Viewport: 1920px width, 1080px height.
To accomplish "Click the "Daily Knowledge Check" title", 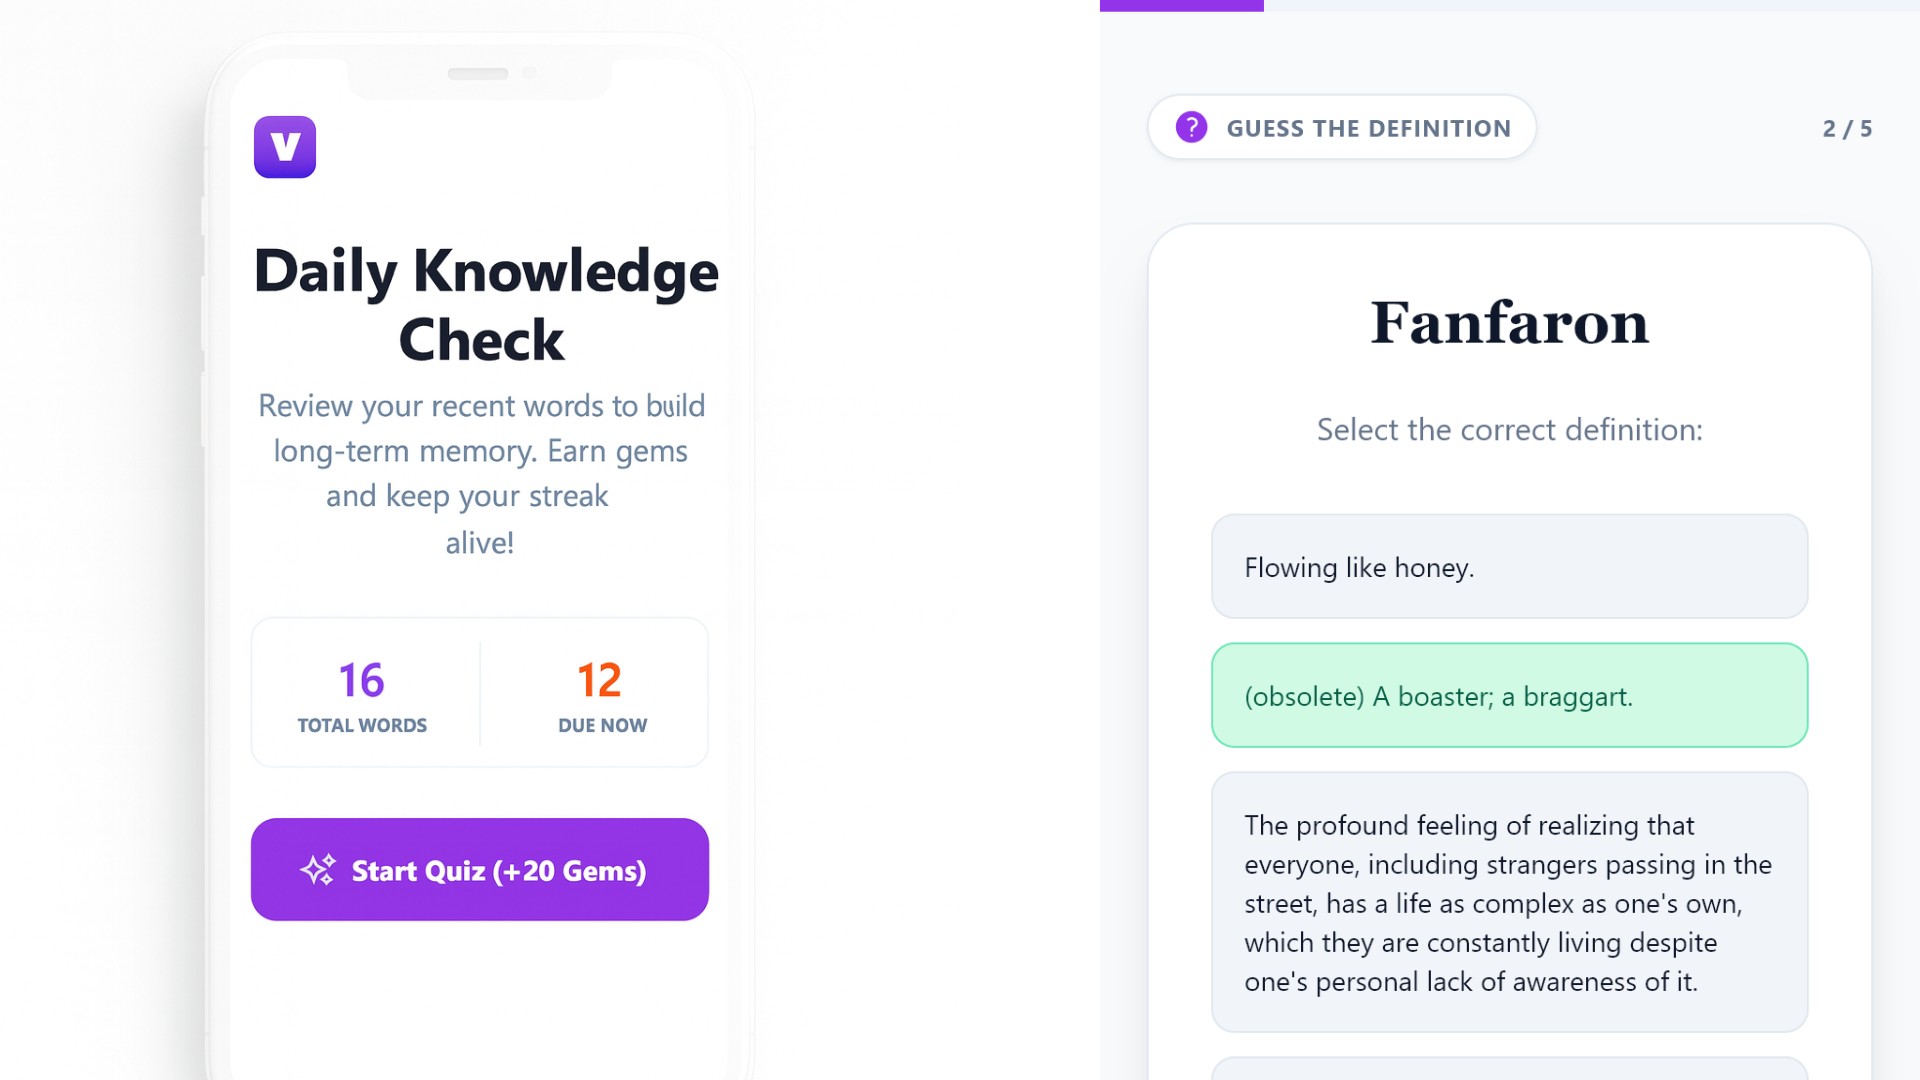I will tap(486, 305).
